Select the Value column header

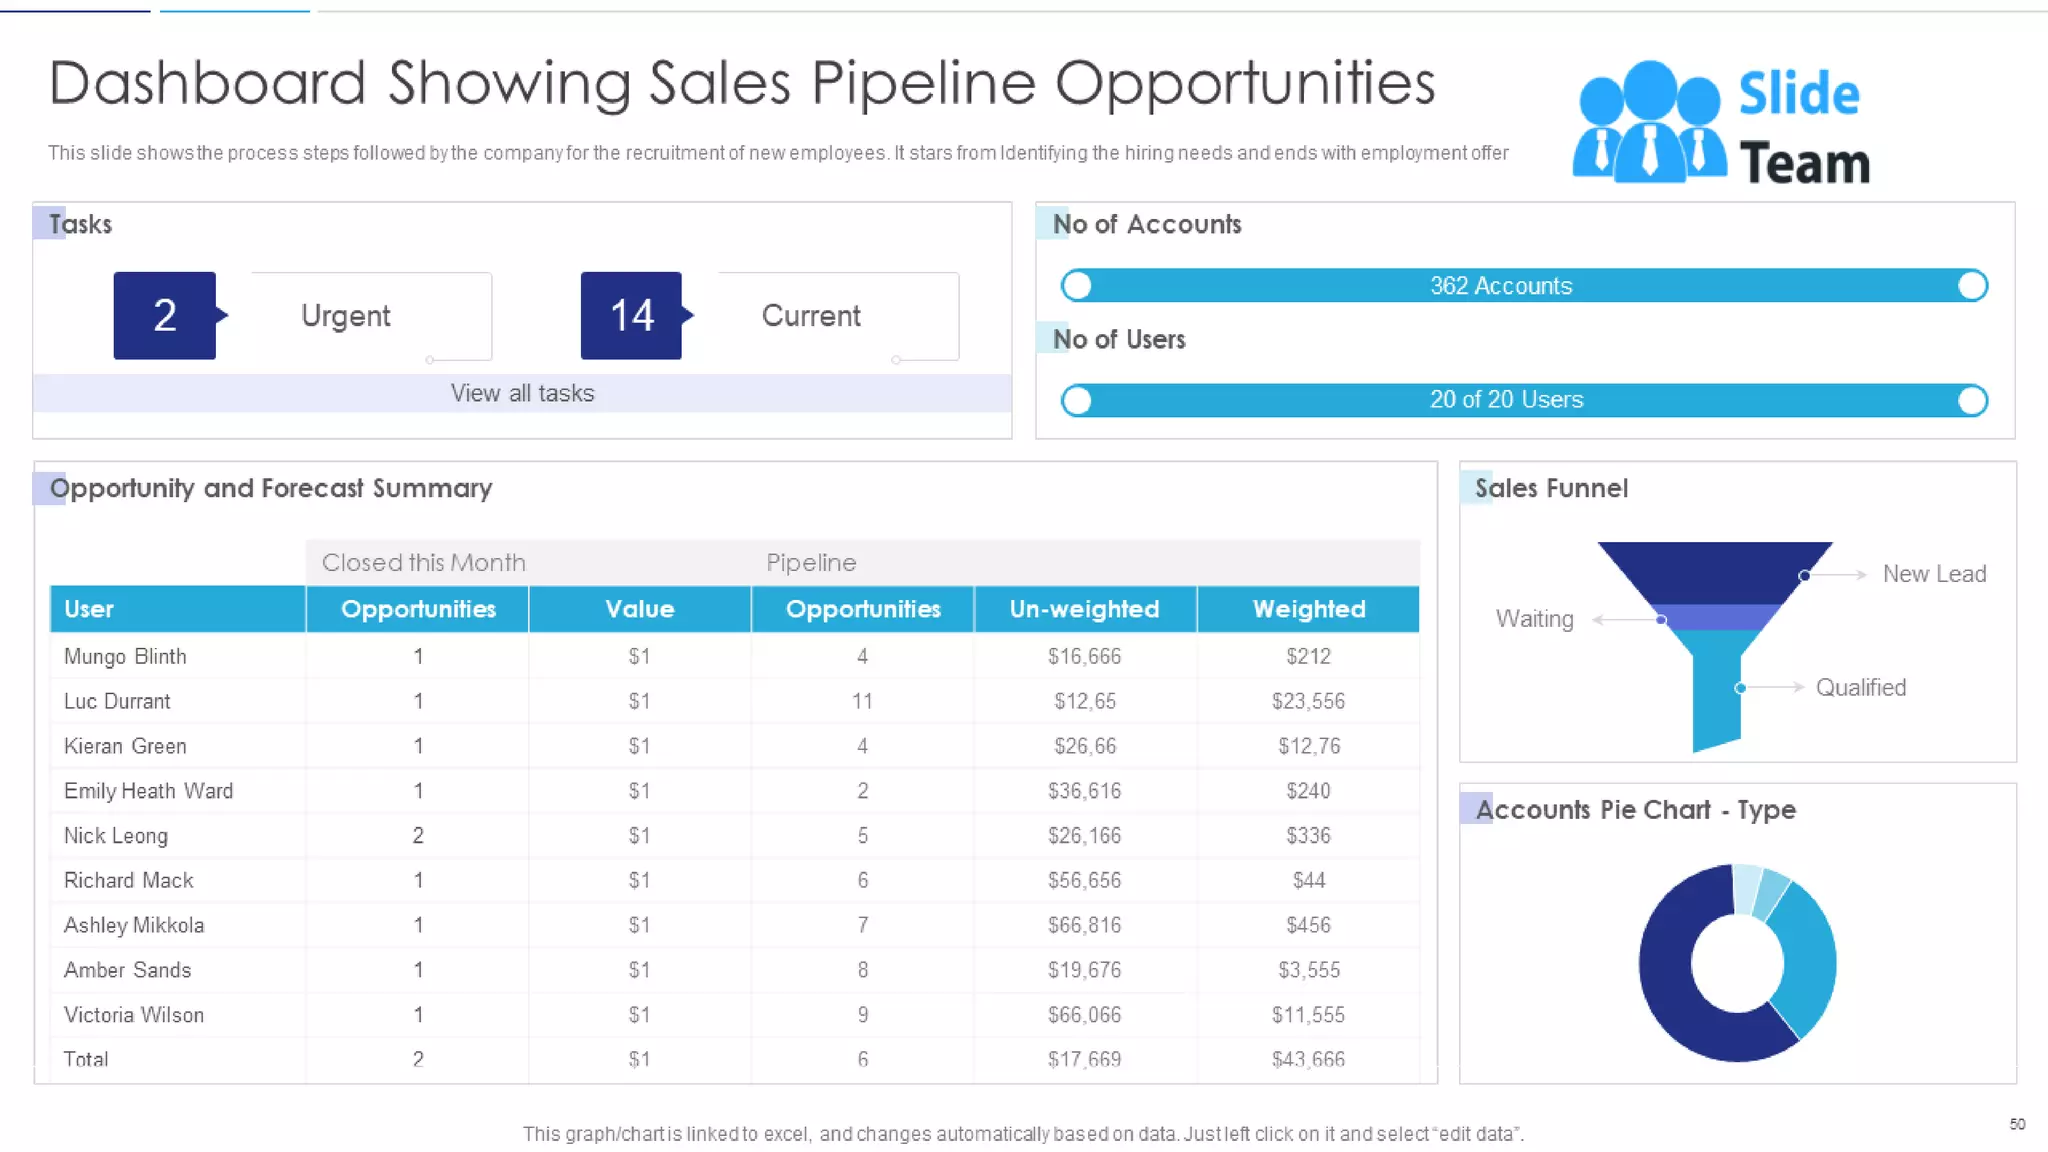pos(640,609)
